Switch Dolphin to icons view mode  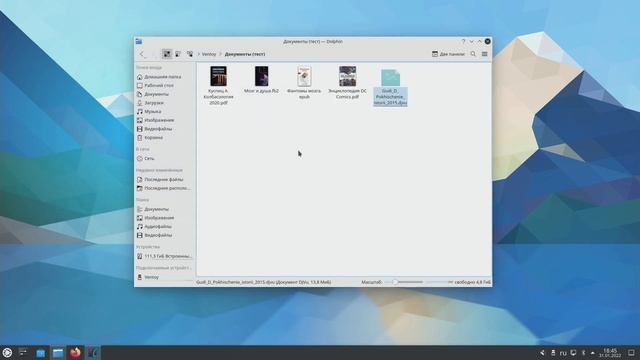167,54
